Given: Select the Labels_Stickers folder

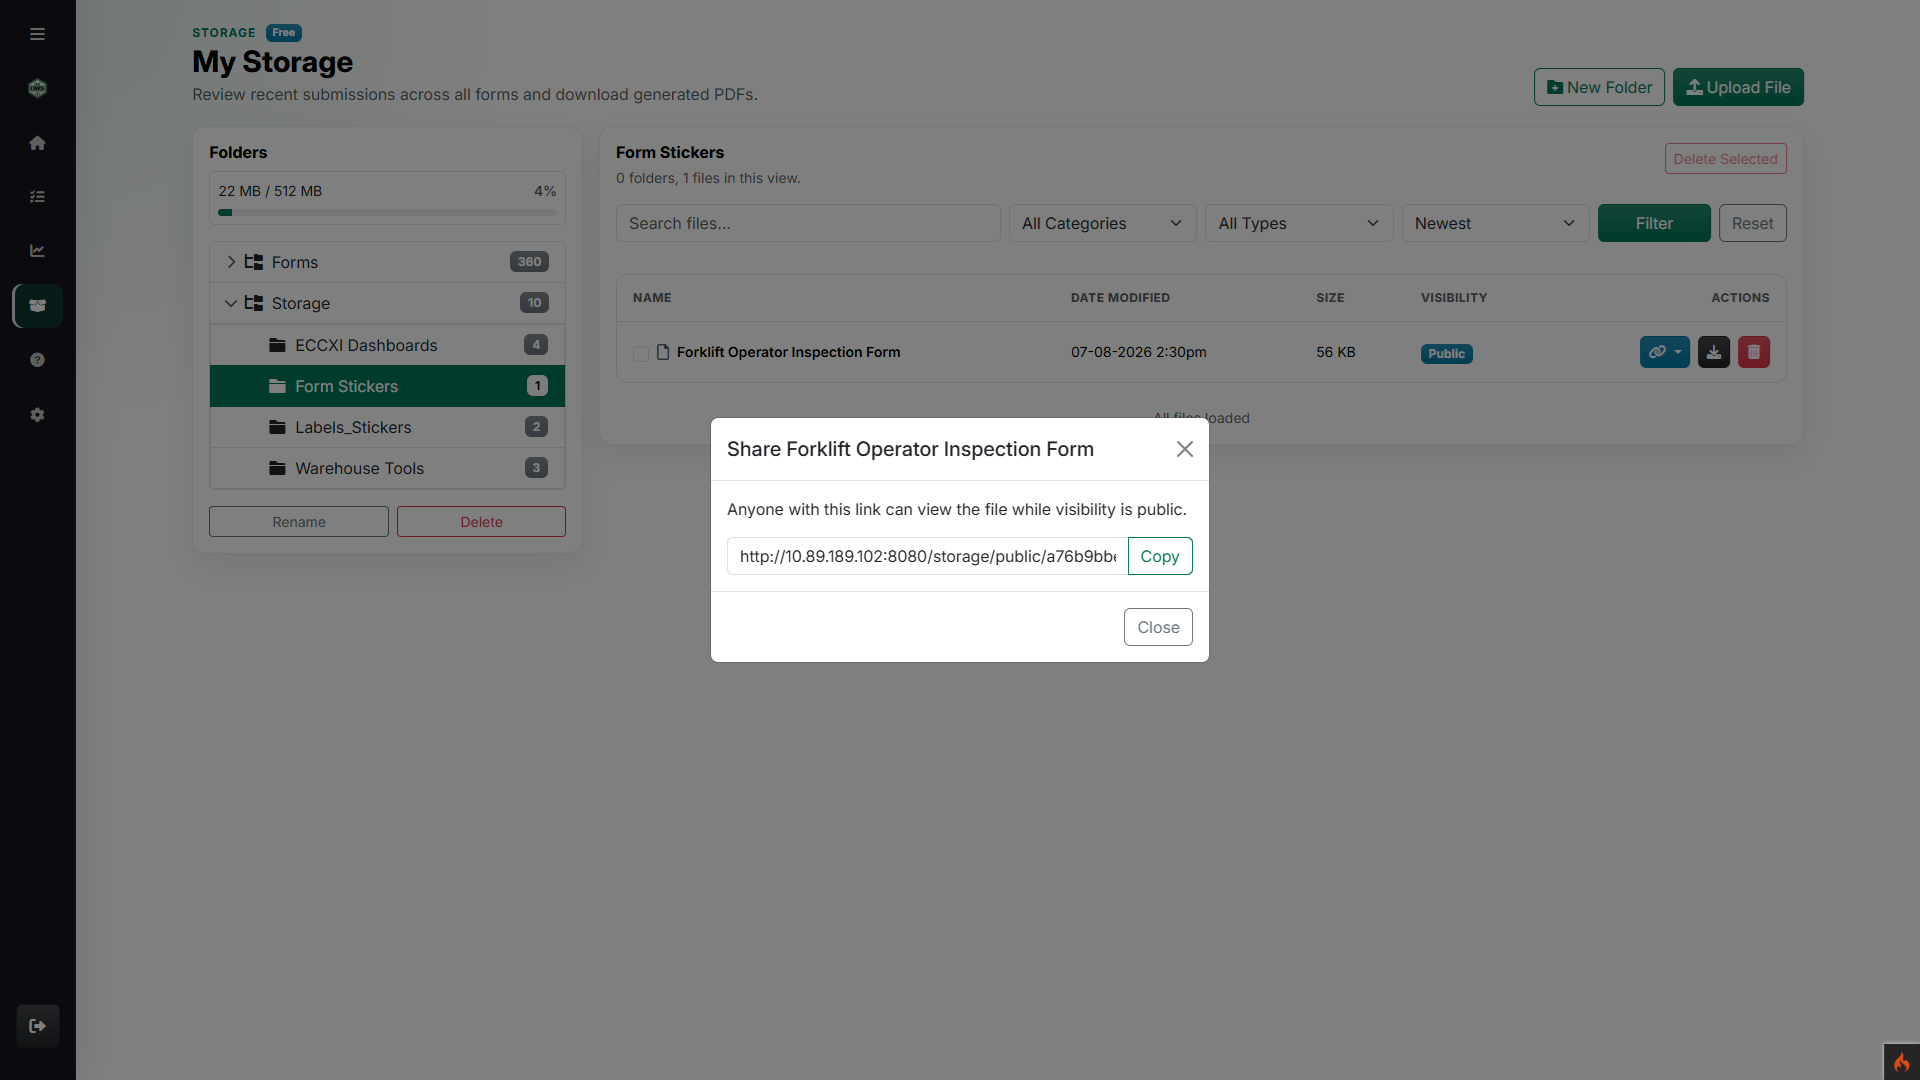Looking at the screenshot, I should tap(387, 427).
